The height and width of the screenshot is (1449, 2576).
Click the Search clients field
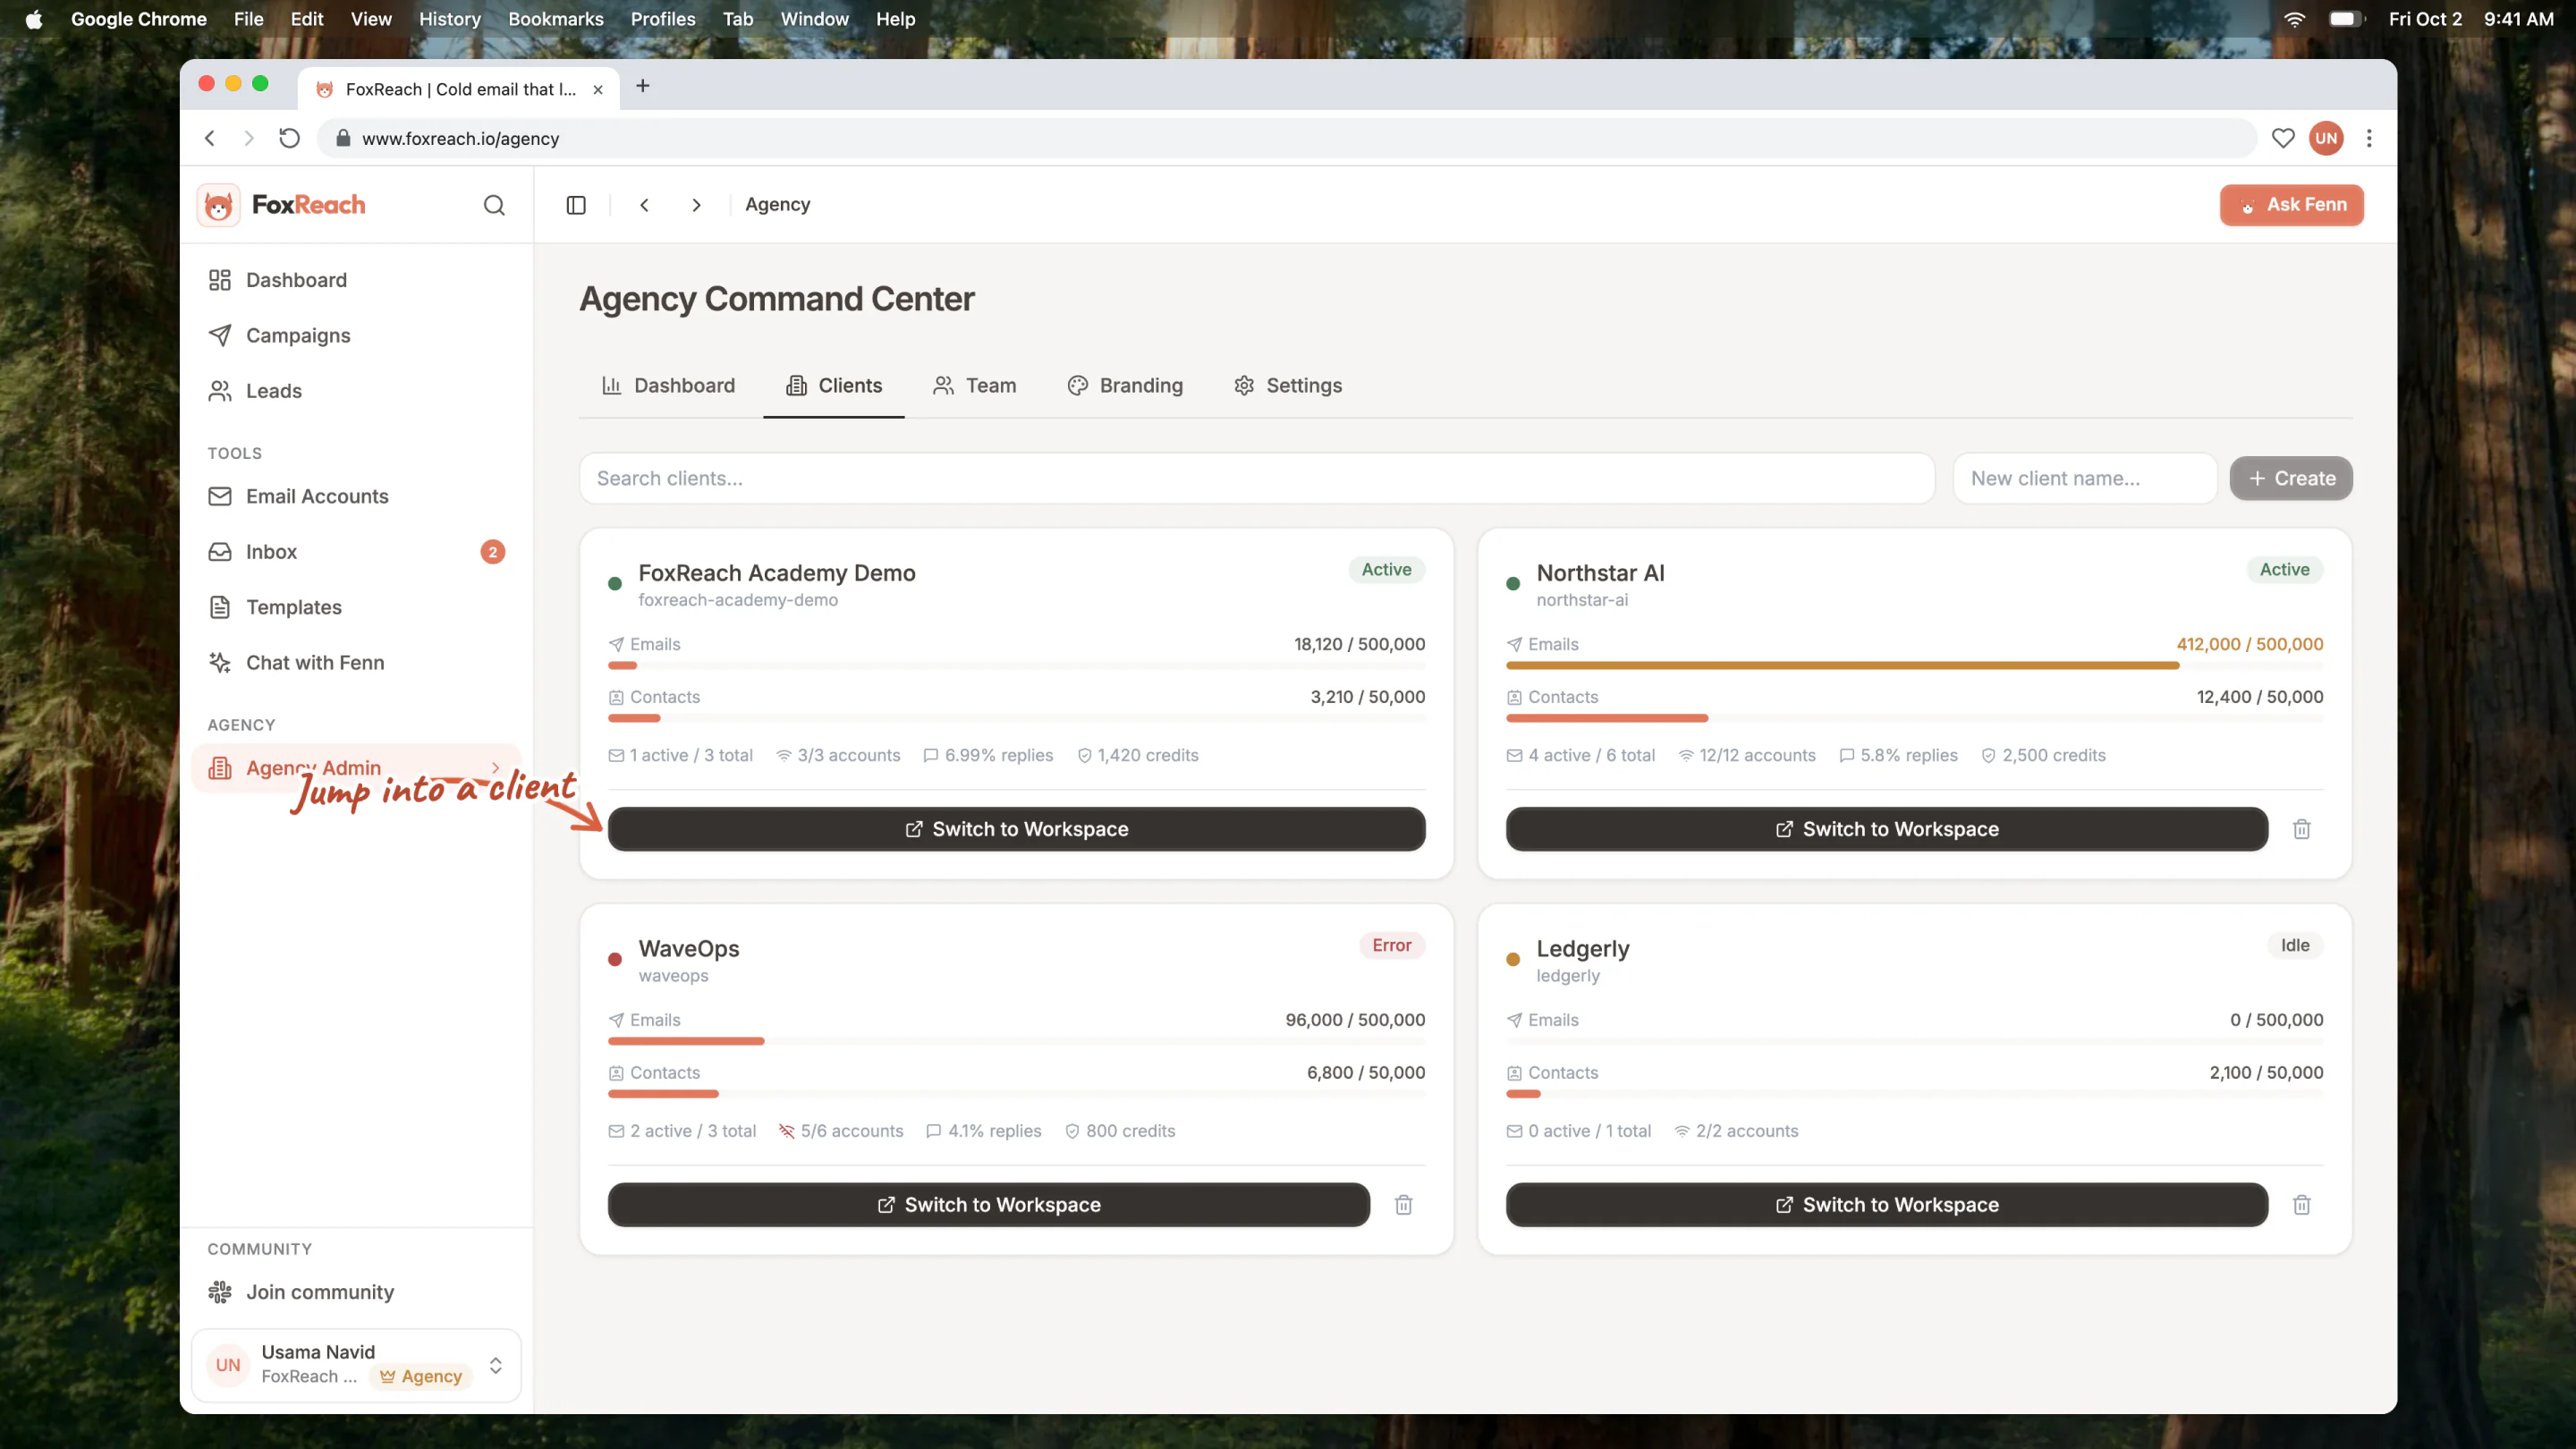(1257, 478)
